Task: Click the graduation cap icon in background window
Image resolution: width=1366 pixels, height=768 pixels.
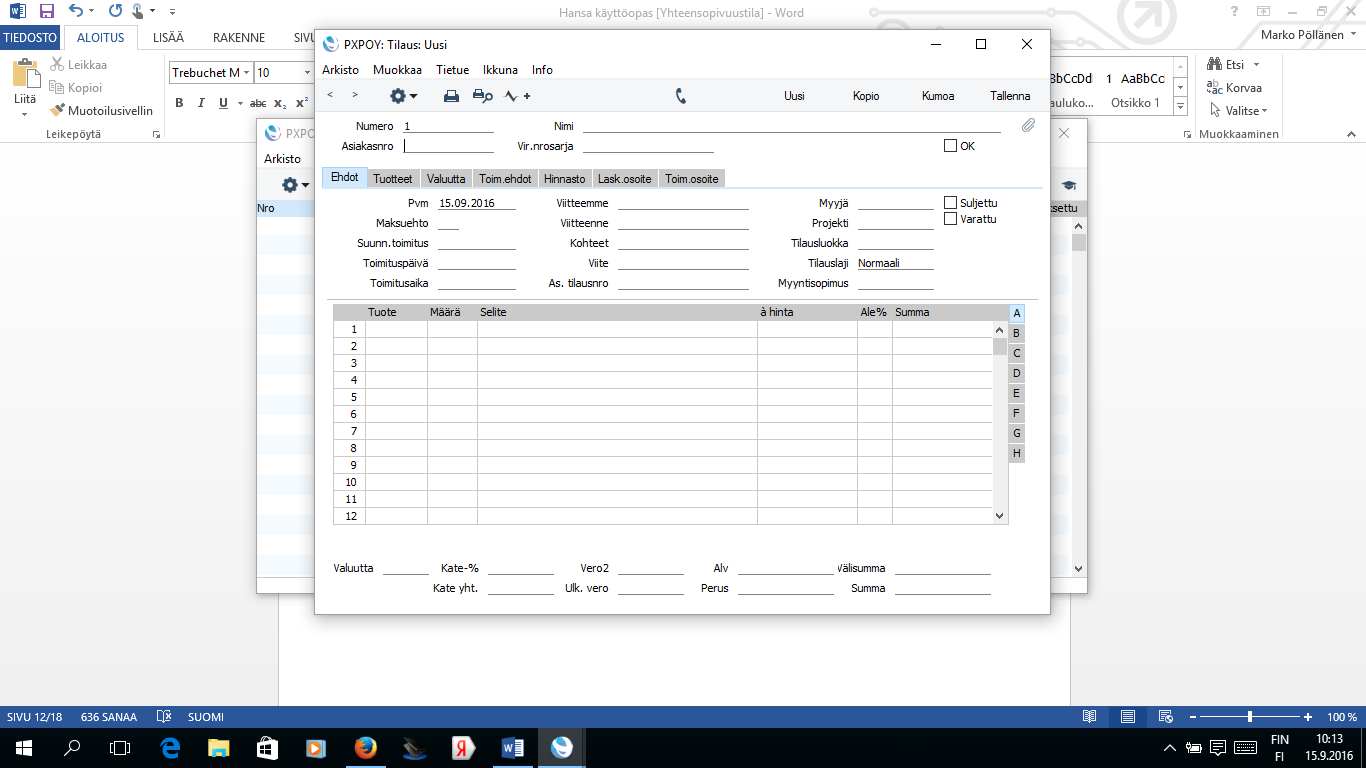Action: coord(1068,185)
